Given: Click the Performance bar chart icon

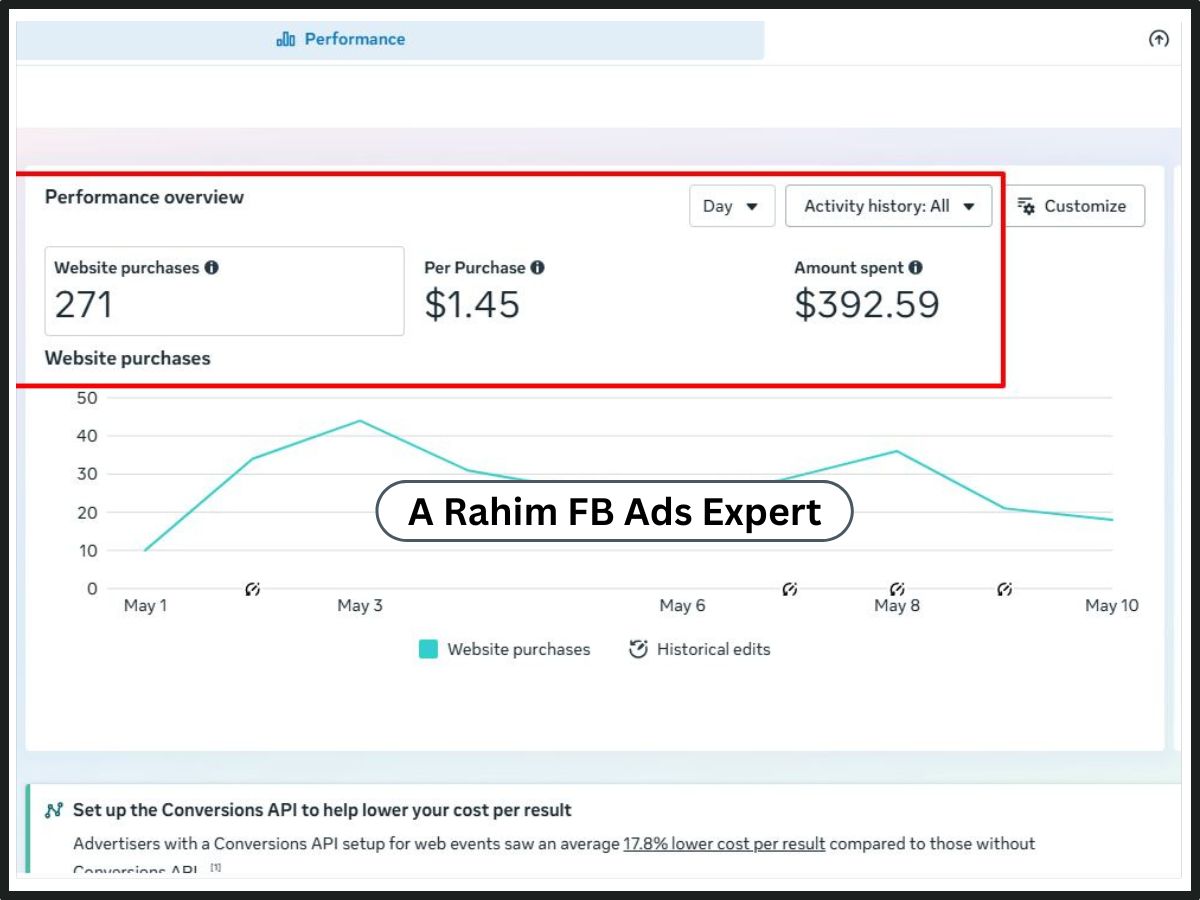Looking at the screenshot, I should point(286,39).
